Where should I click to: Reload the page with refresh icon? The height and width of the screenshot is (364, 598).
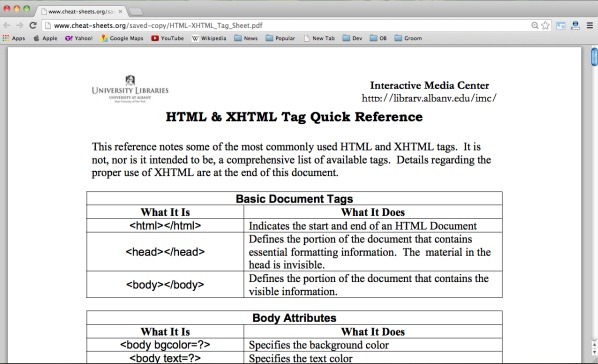tap(33, 26)
